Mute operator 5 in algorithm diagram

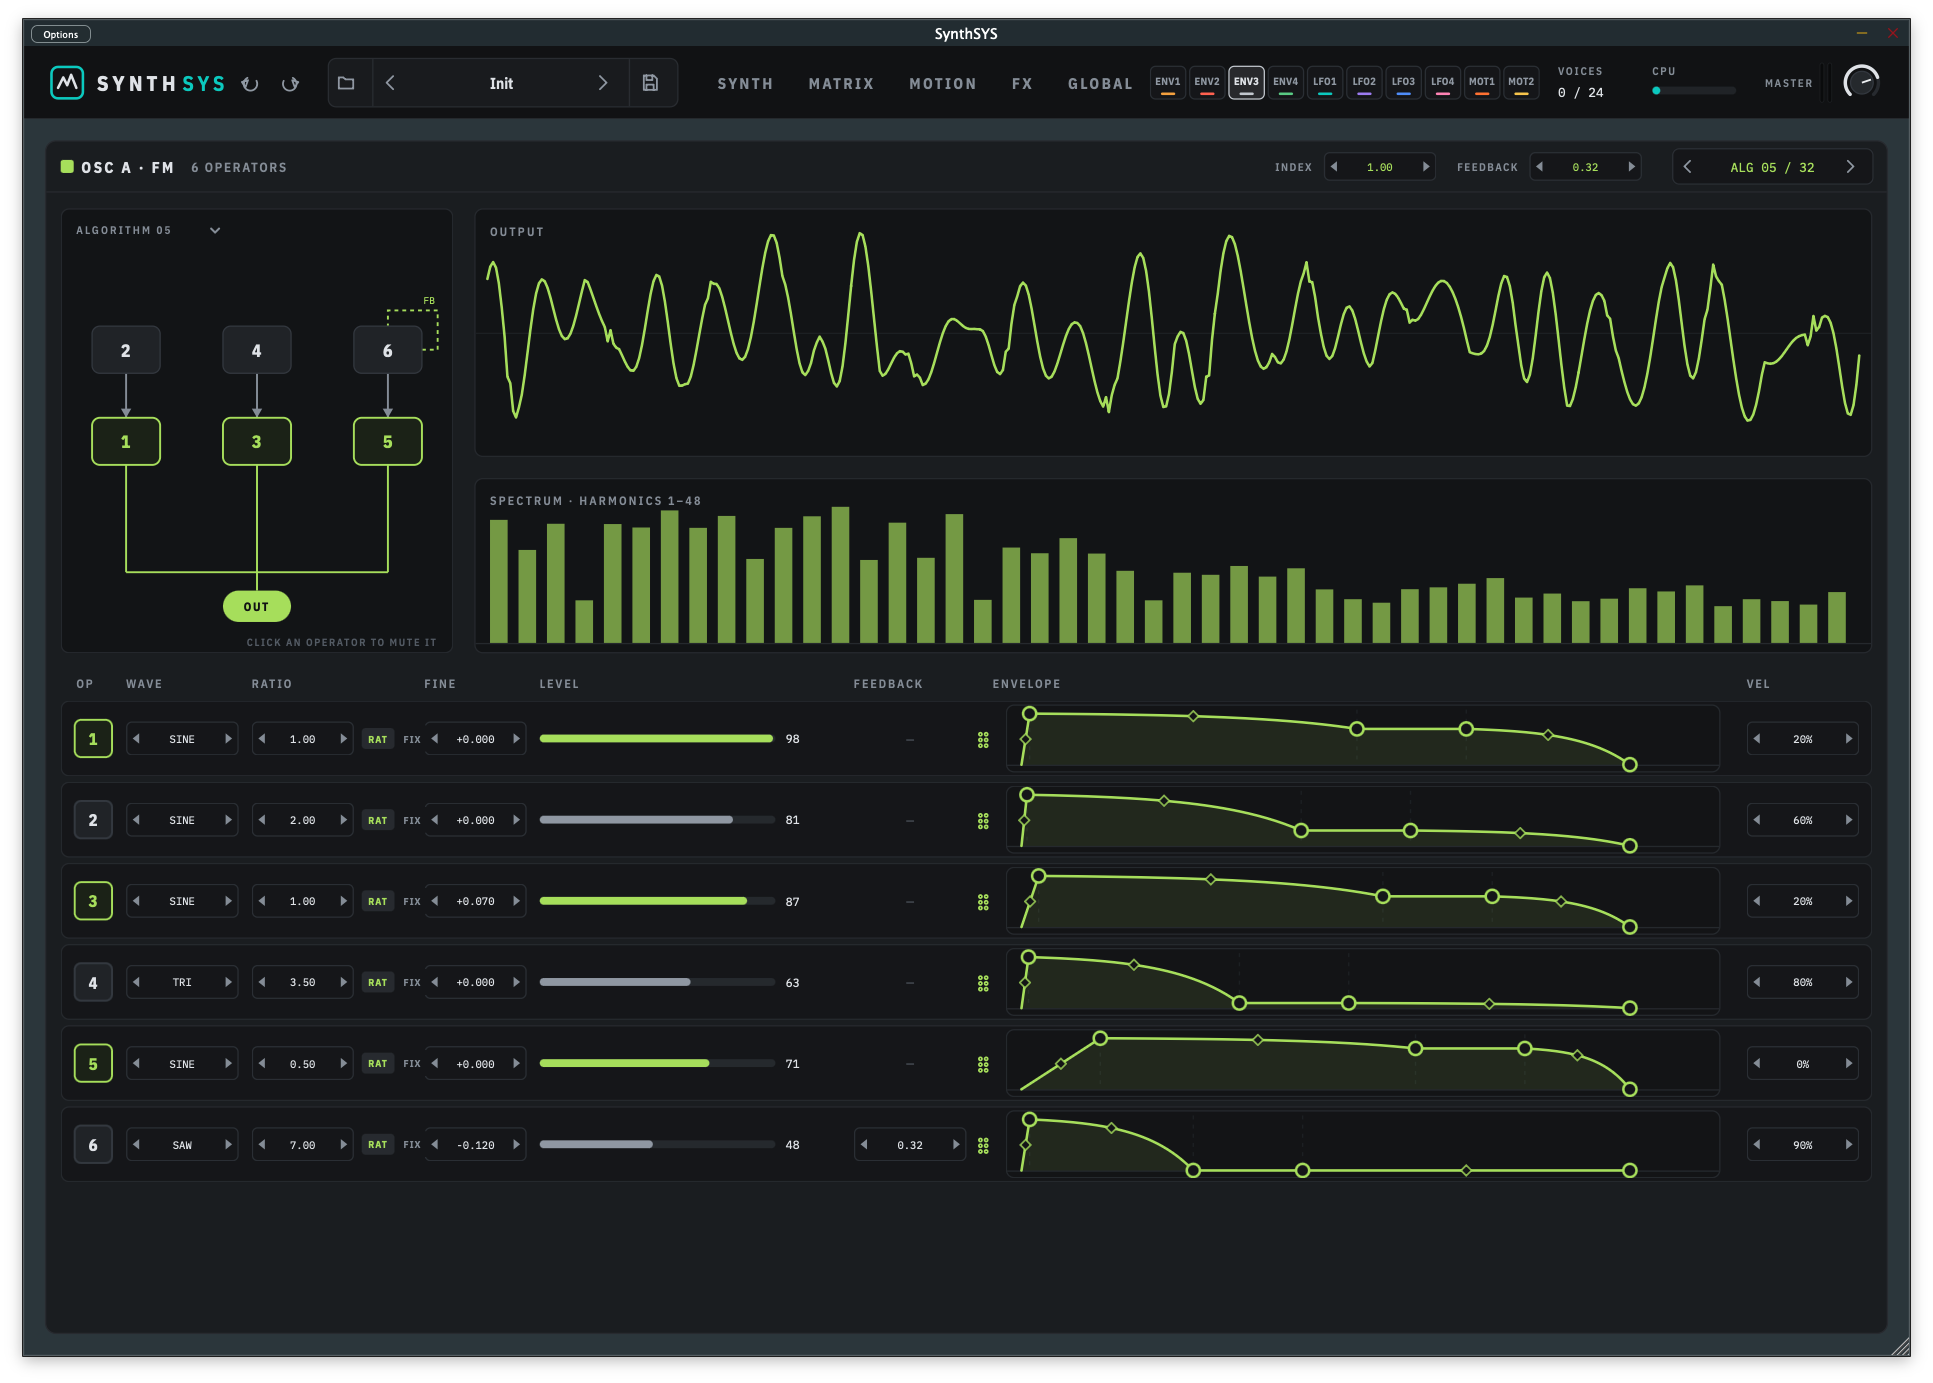388,441
